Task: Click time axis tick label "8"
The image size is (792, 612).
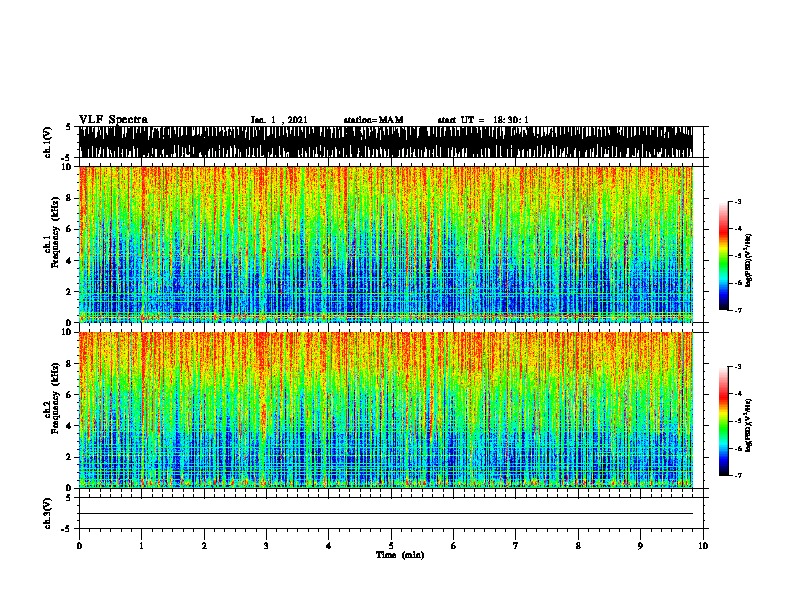Action: tap(578, 546)
